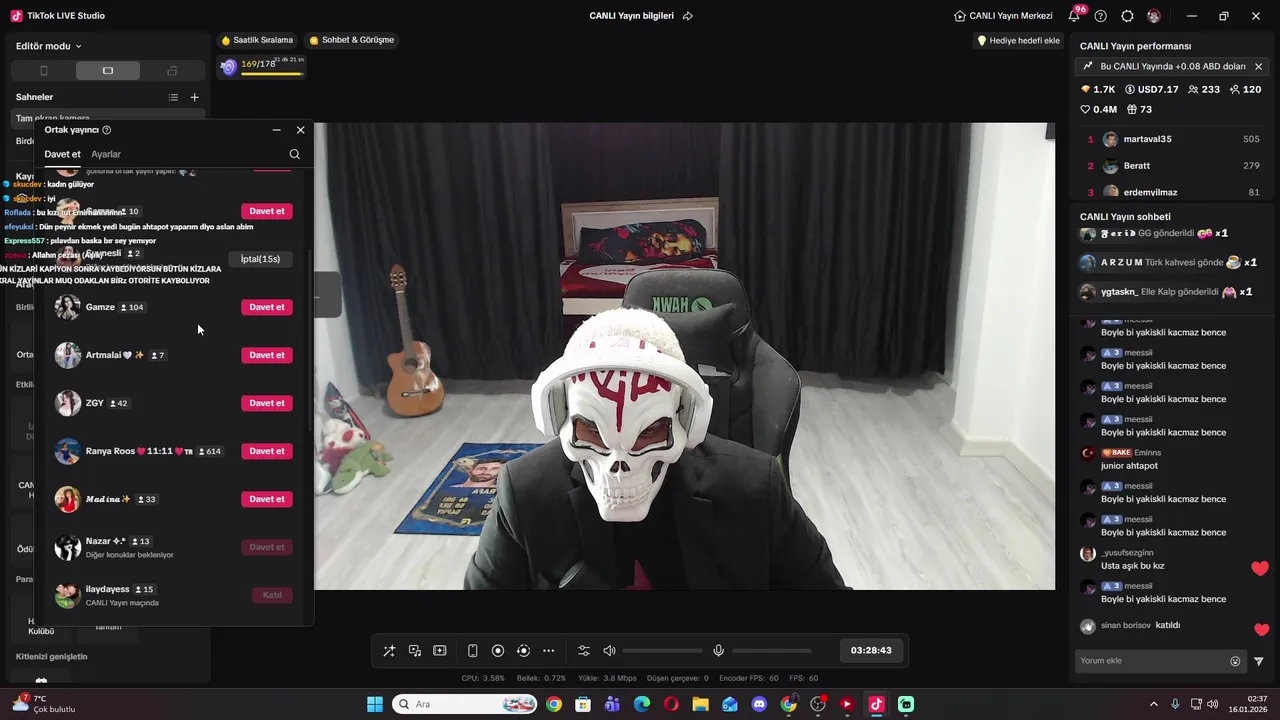Adjust the speaker volume slider
The width and height of the screenshot is (1280, 720).
662,651
